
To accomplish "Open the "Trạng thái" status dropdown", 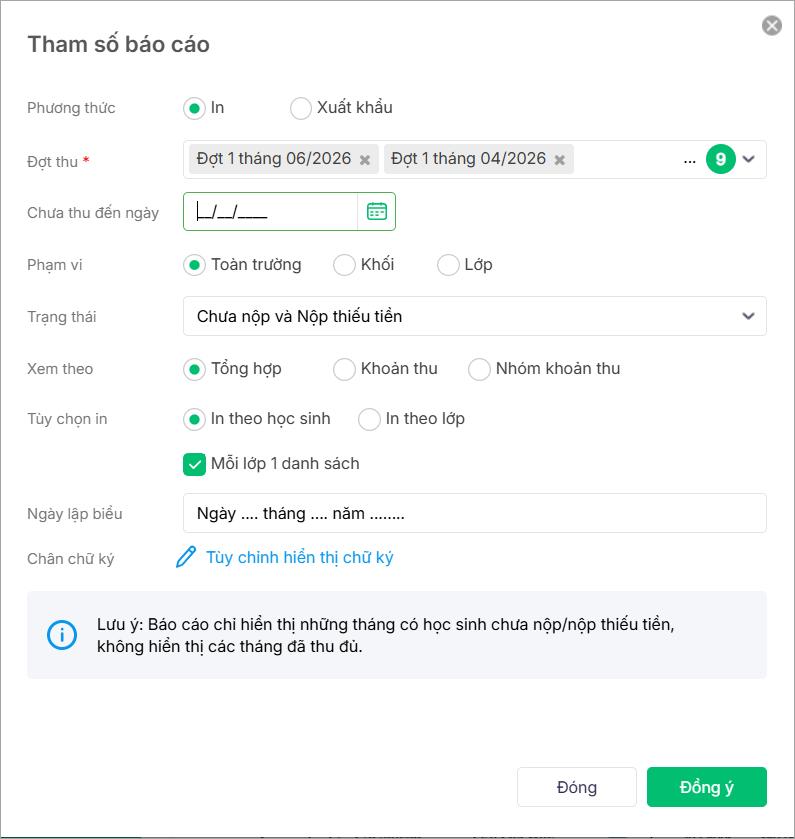I will point(475,316).
